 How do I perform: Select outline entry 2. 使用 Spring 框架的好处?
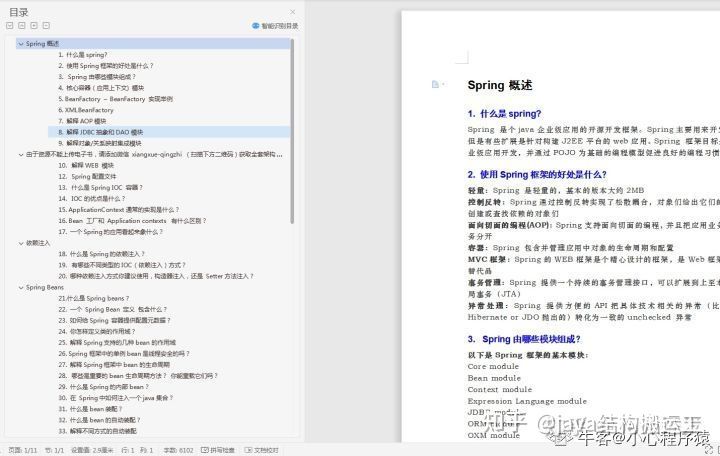106,66
